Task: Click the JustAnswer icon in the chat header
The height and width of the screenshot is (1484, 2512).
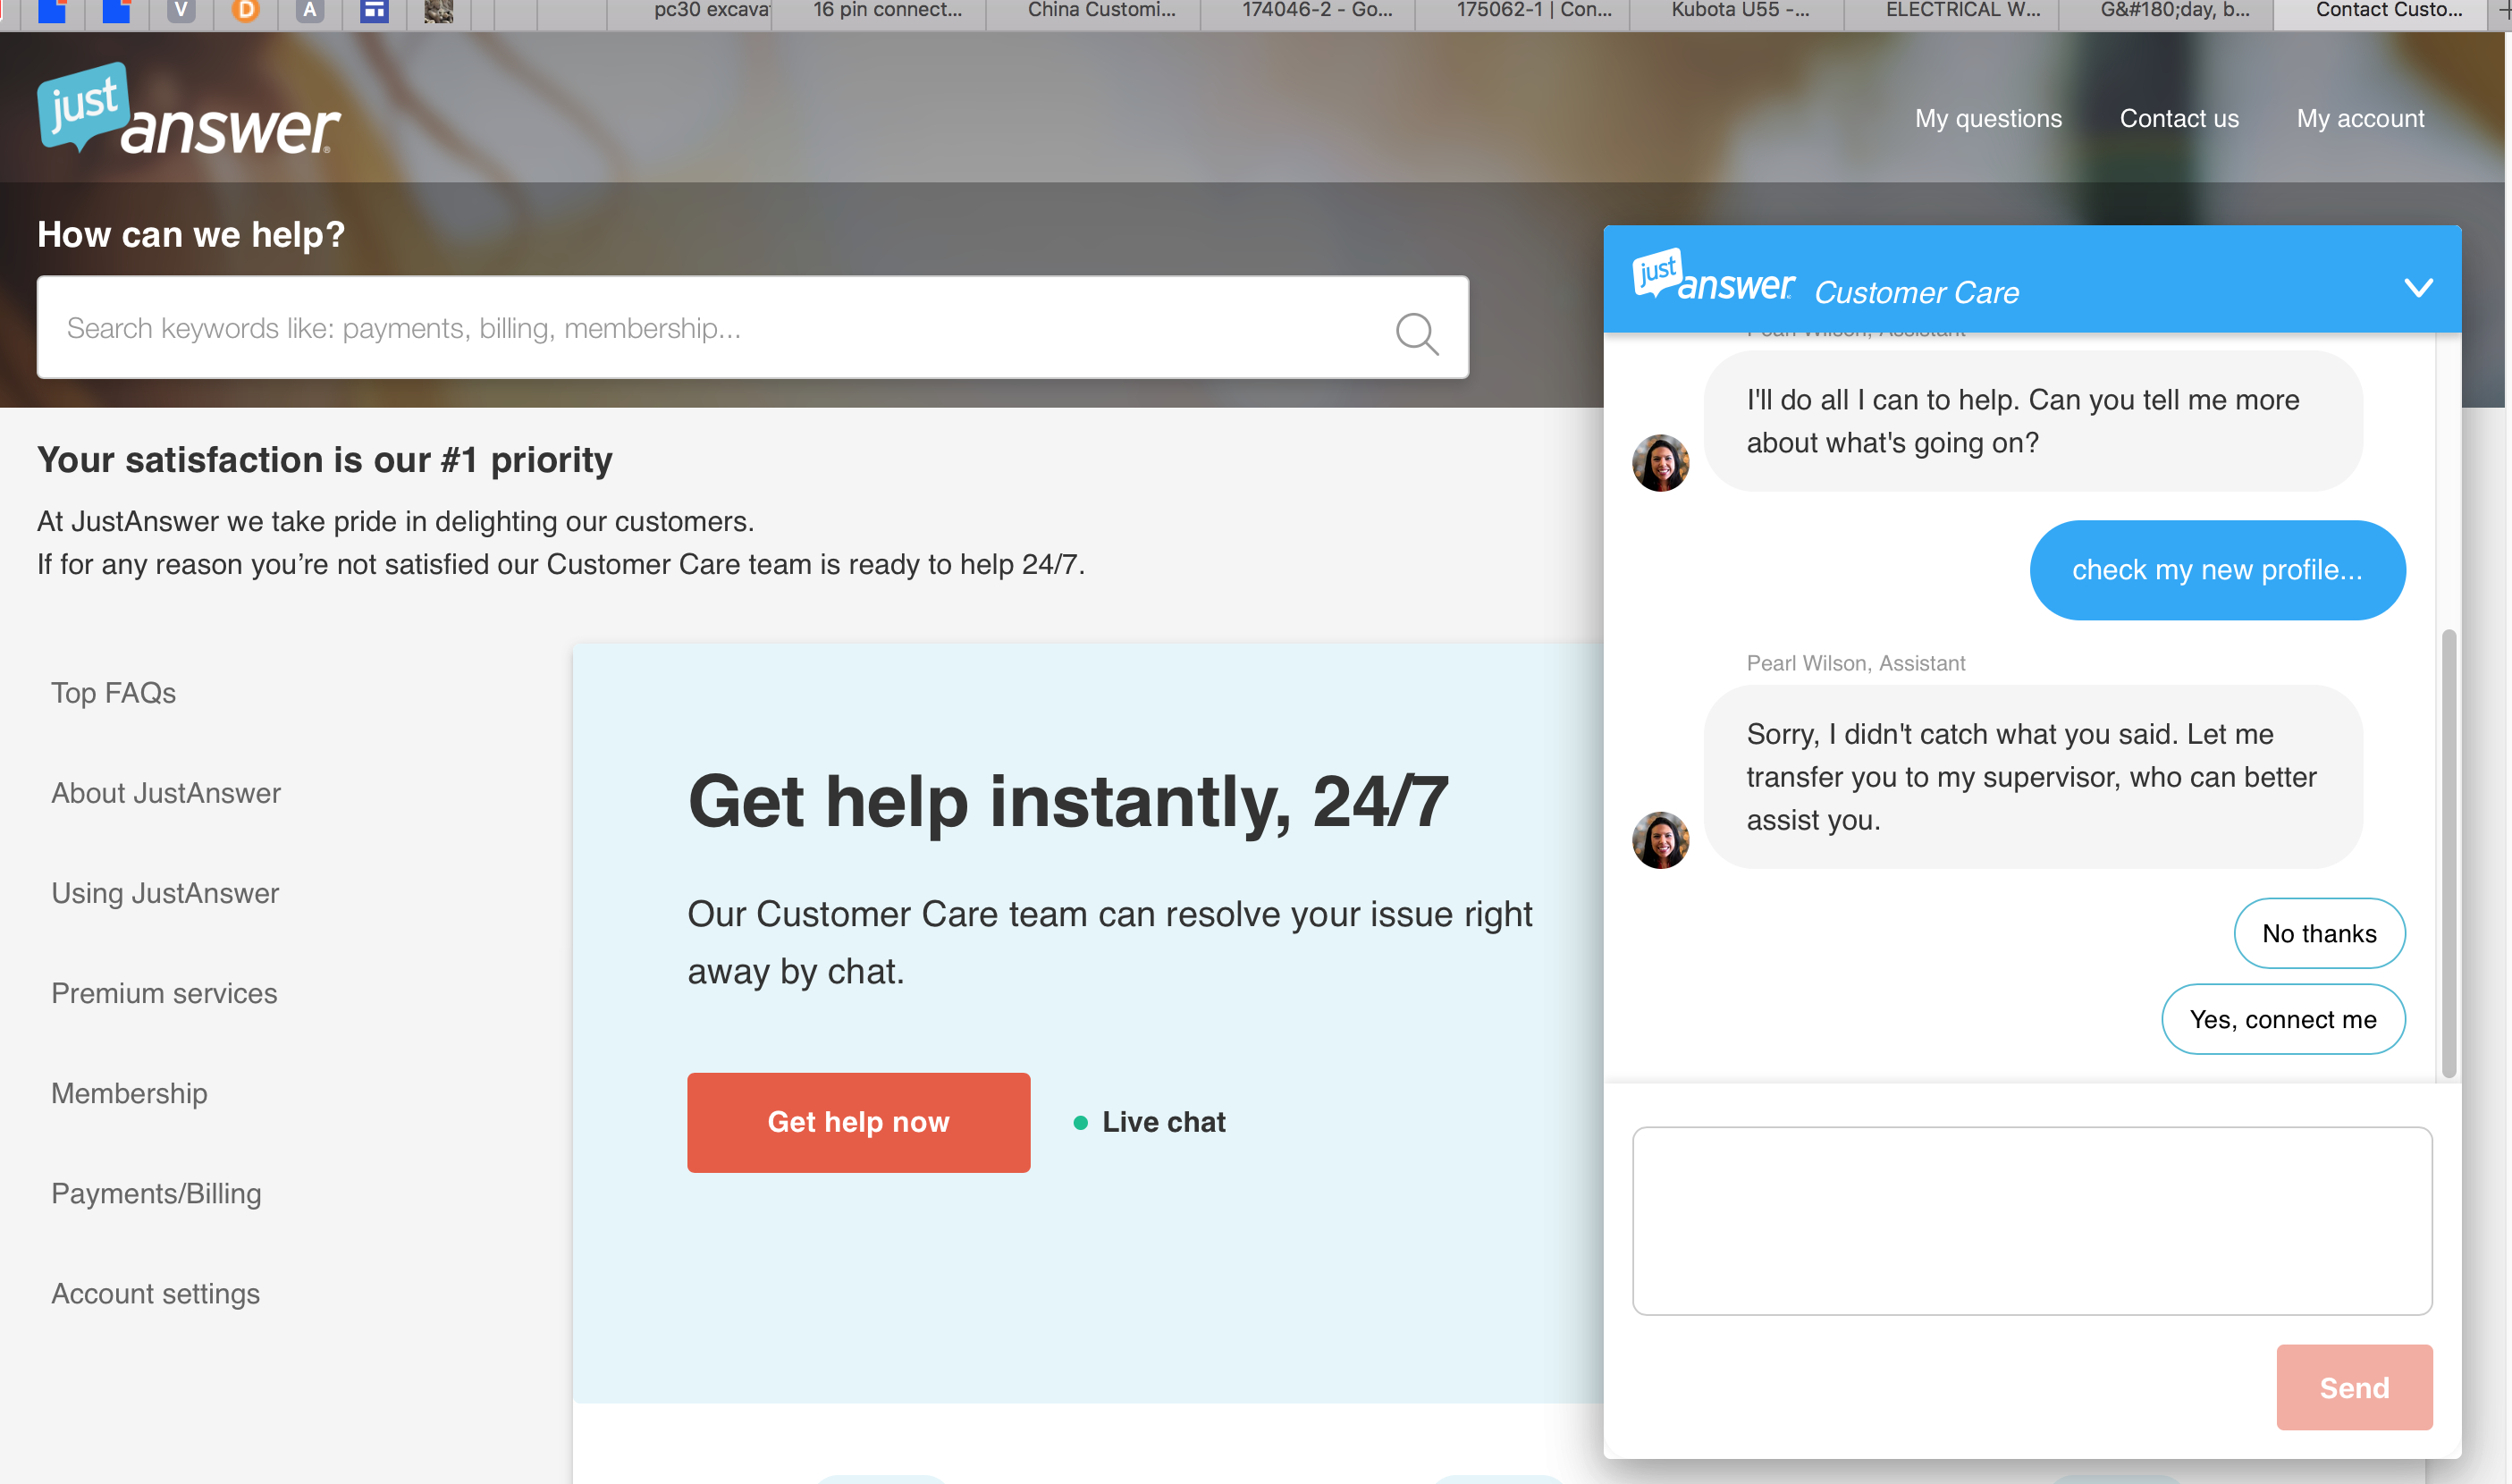Action: [x=1712, y=276]
